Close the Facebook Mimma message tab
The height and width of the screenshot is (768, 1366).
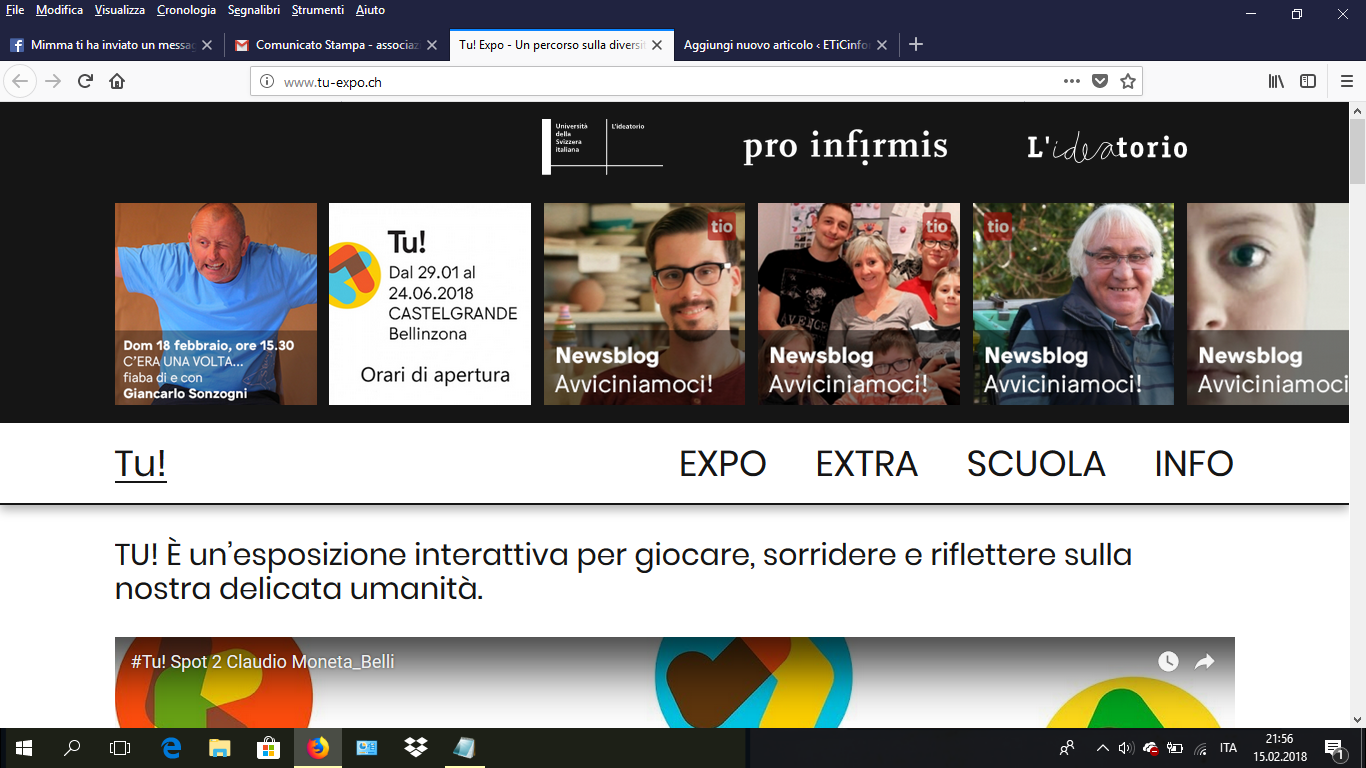tap(207, 45)
